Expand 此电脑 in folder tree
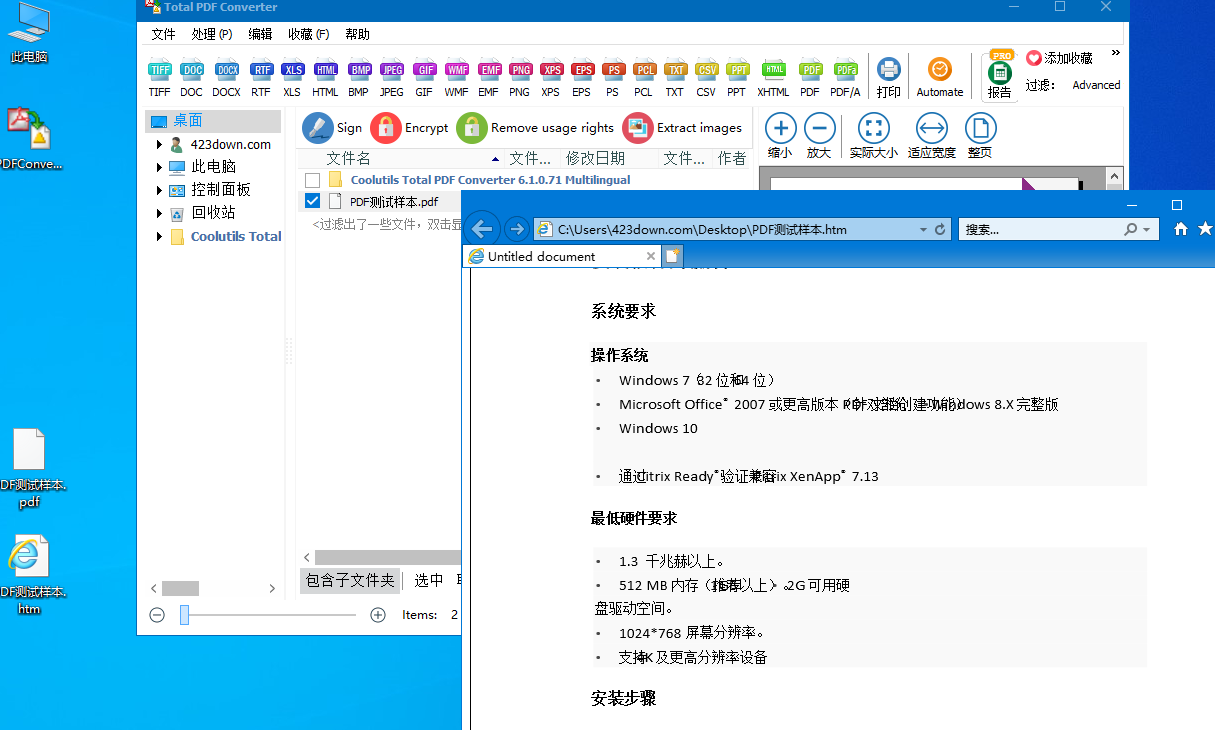Viewport: 1215px width, 730px height. 159,167
